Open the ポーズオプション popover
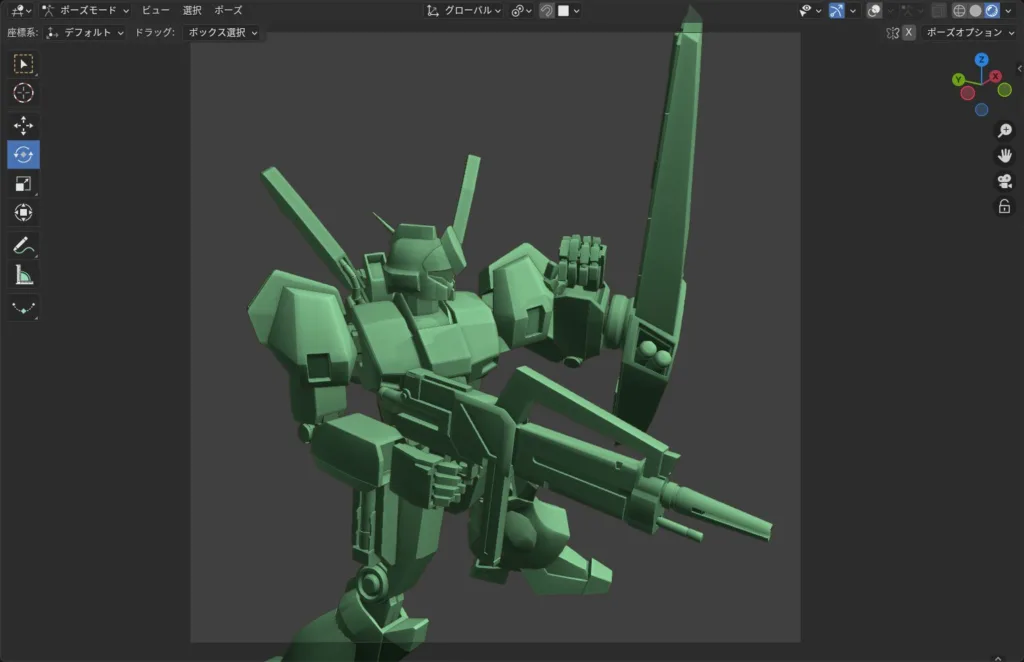The height and width of the screenshot is (662, 1024). coord(969,32)
